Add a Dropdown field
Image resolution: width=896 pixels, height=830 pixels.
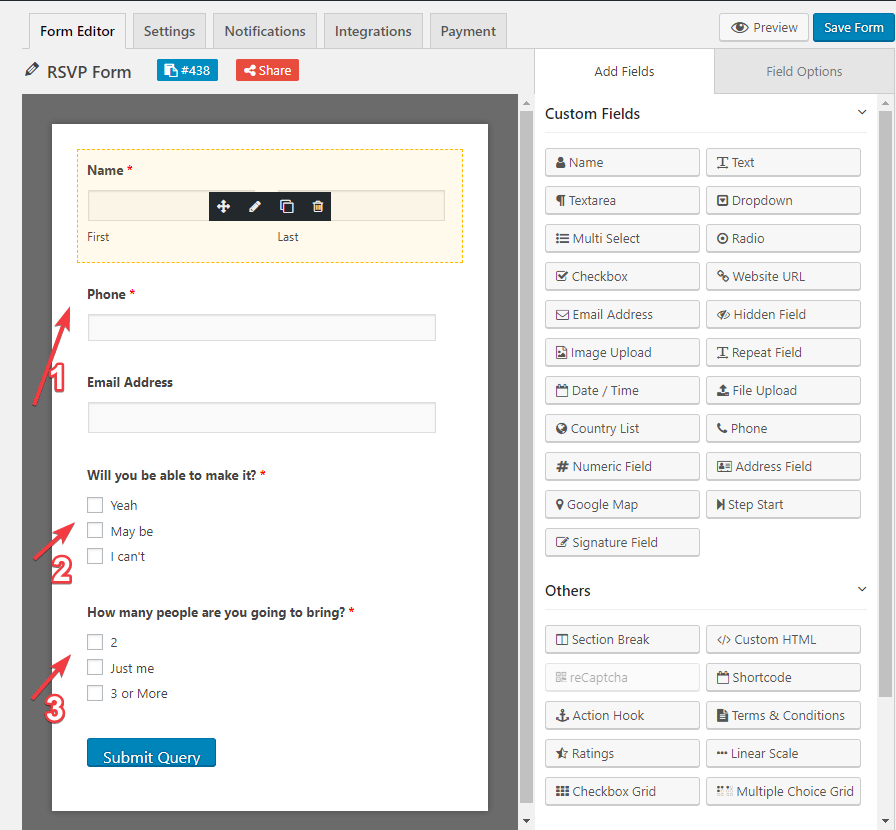click(x=783, y=201)
